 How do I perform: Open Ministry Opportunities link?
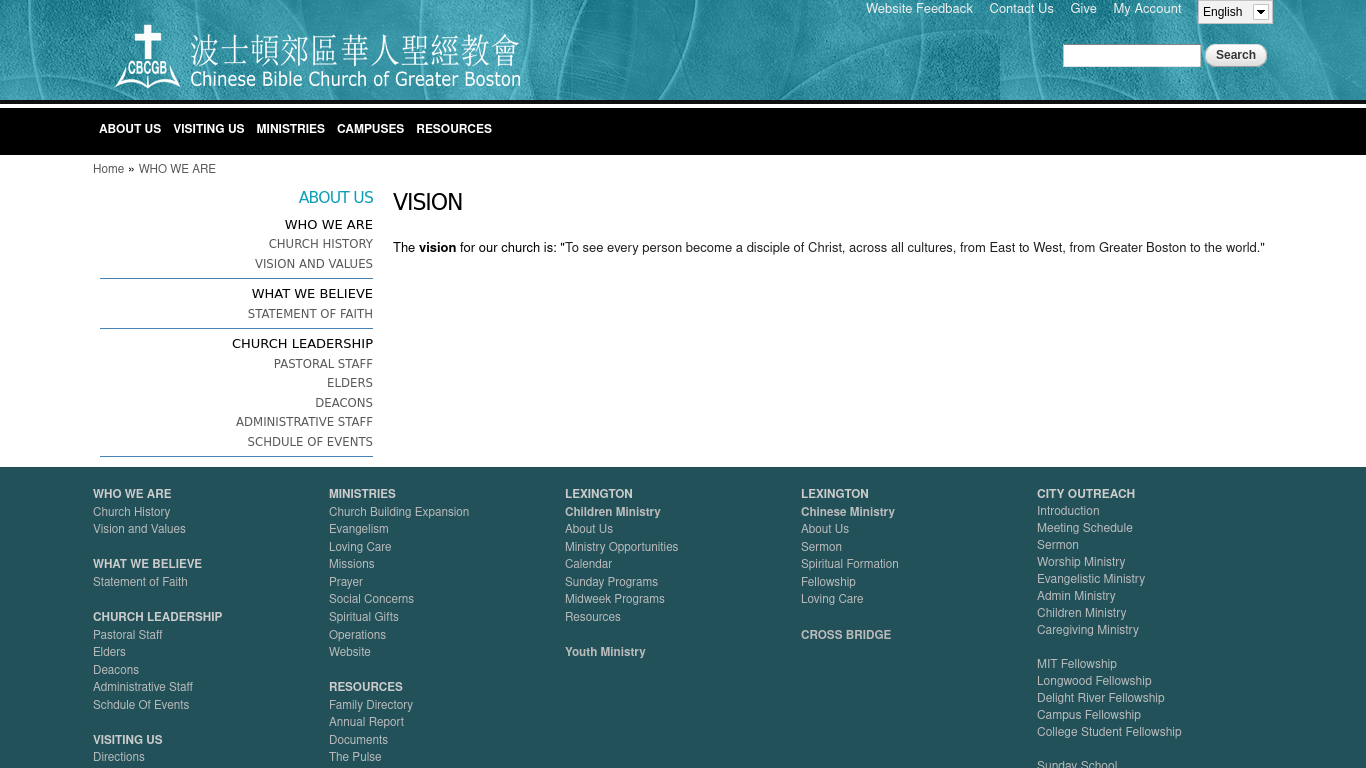[x=621, y=547]
